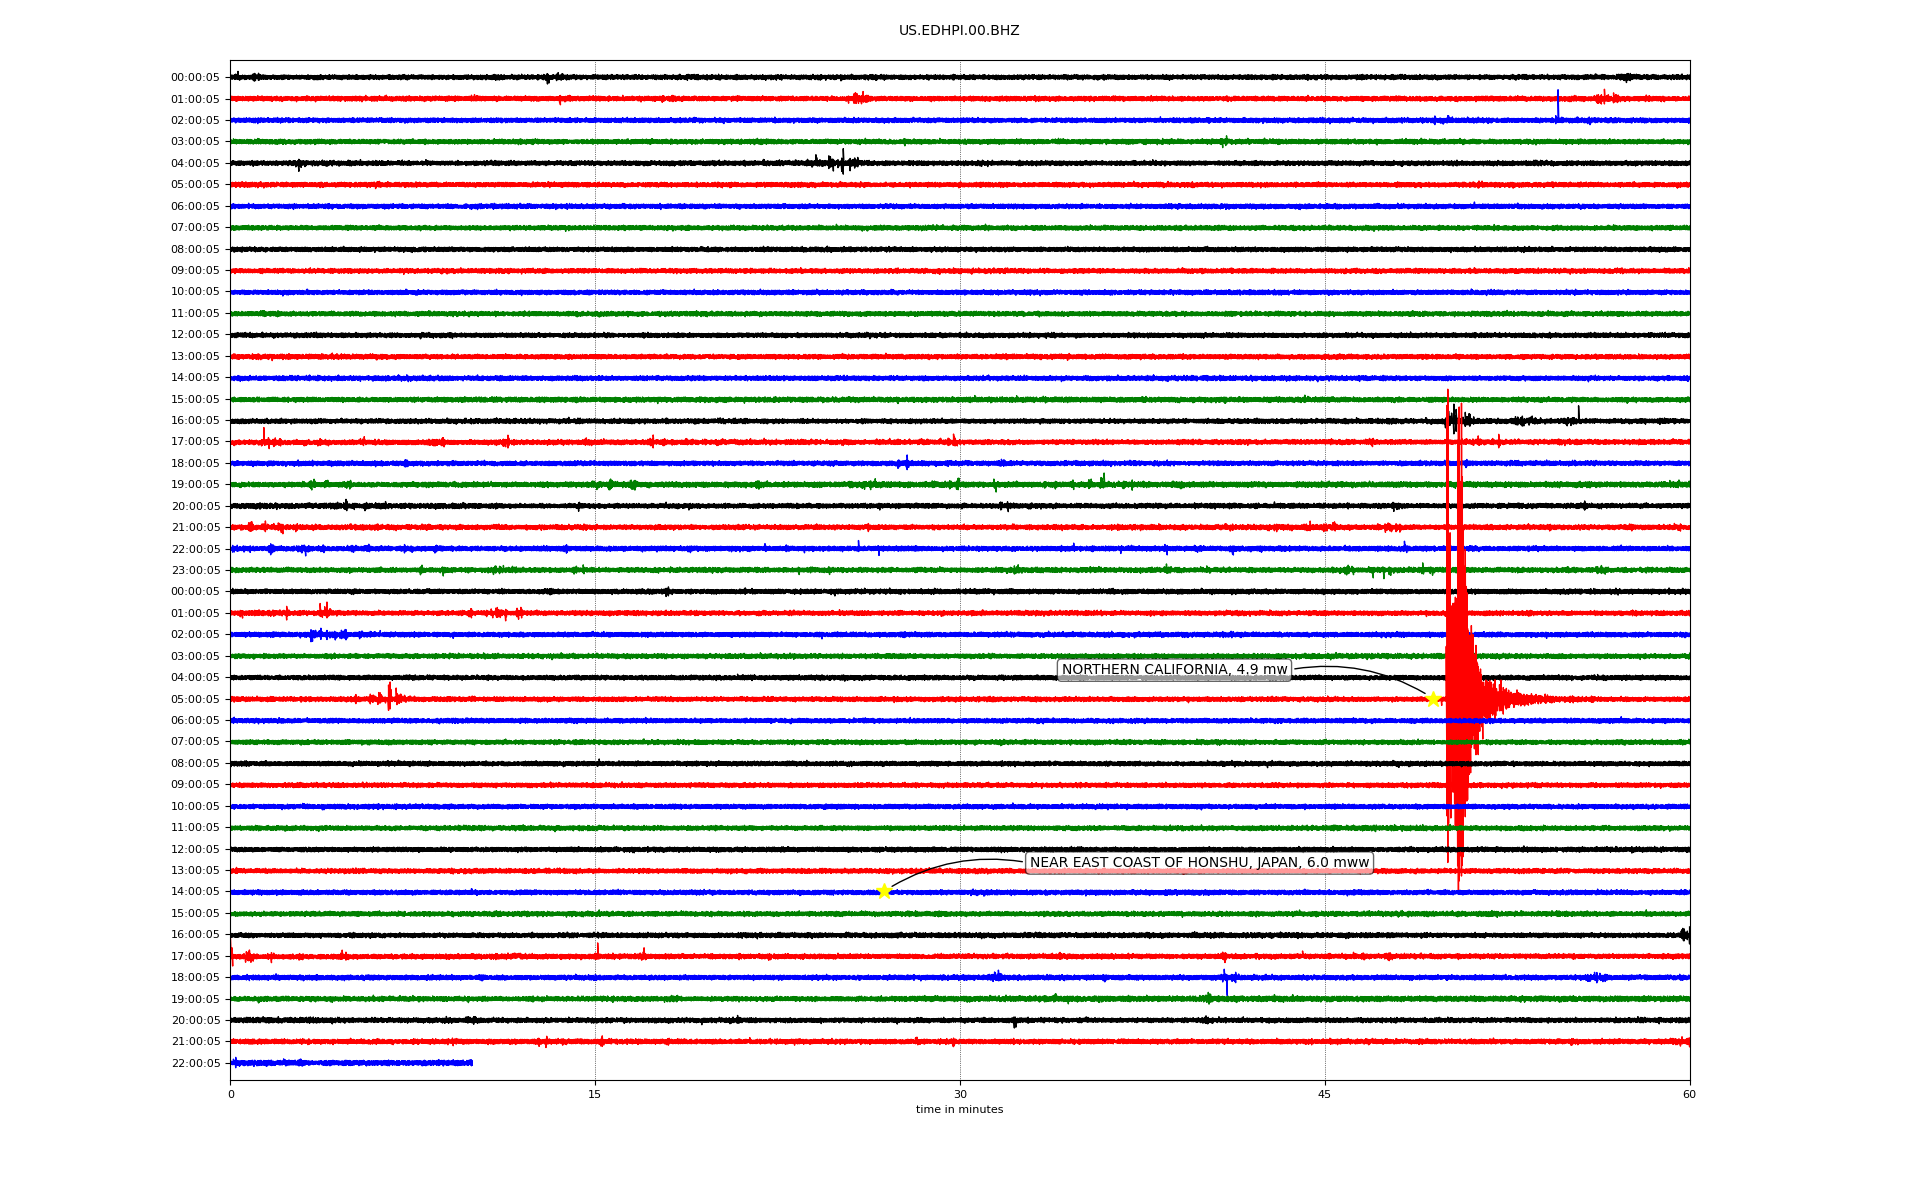The height and width of the screenshot is (1200, 1920).
Task: Click the black wiggle burst on 04:00:05 trace
Action: [838, 161]
